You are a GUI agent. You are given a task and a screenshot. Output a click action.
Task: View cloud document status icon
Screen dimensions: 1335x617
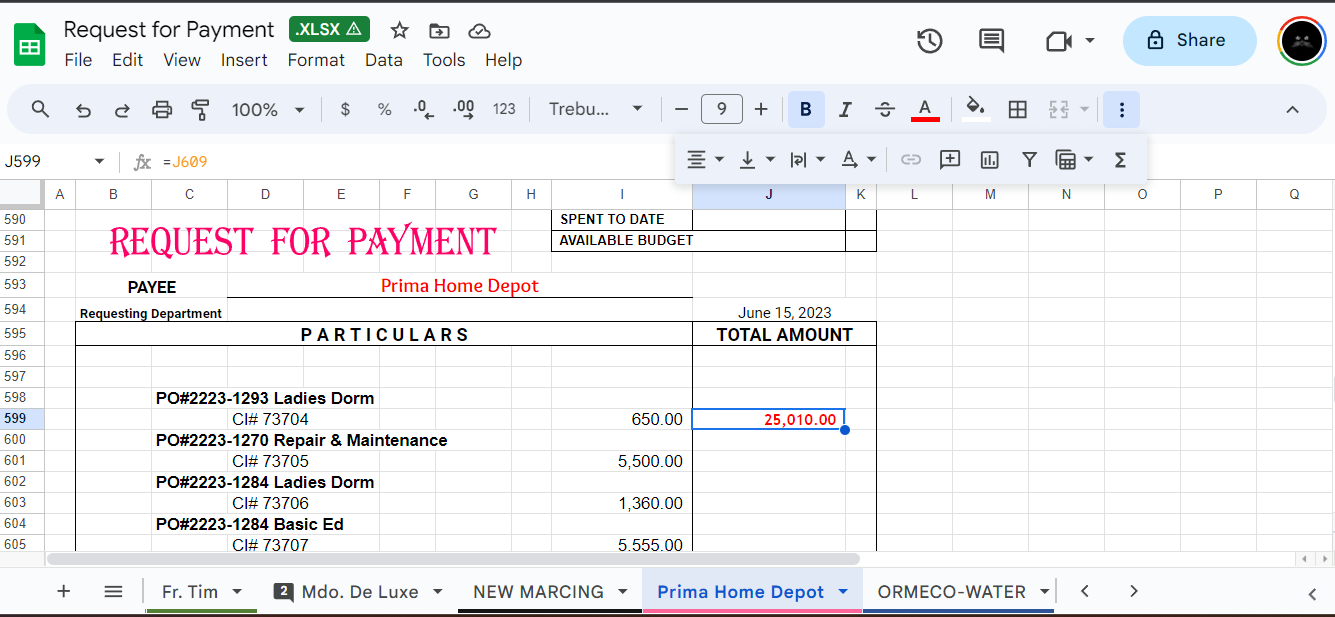(x=479, y=30)
